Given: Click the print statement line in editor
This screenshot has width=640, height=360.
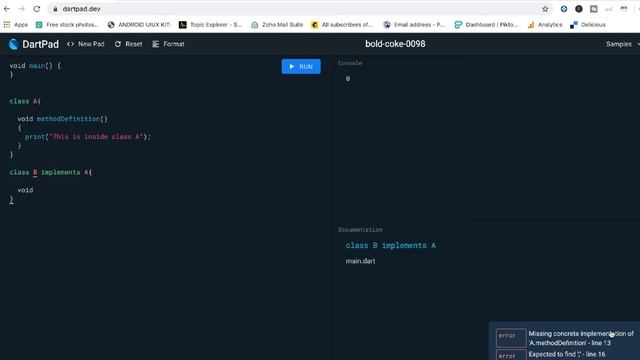Looking at the screenshot, I should [x=88, y=137].
